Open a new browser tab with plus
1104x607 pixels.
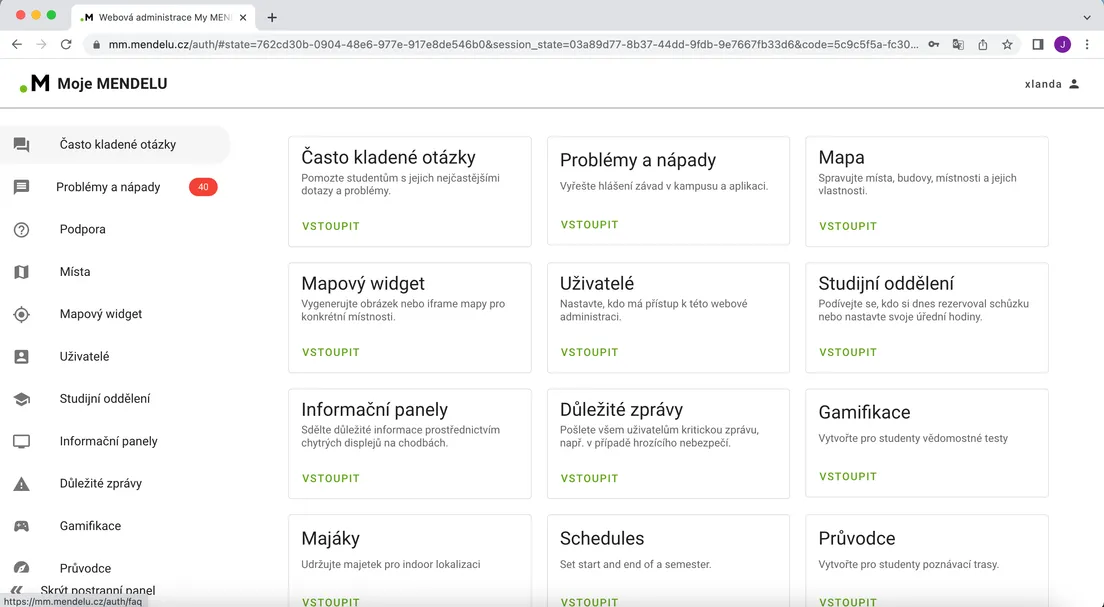pyautogui.click(x=272, y=18)
